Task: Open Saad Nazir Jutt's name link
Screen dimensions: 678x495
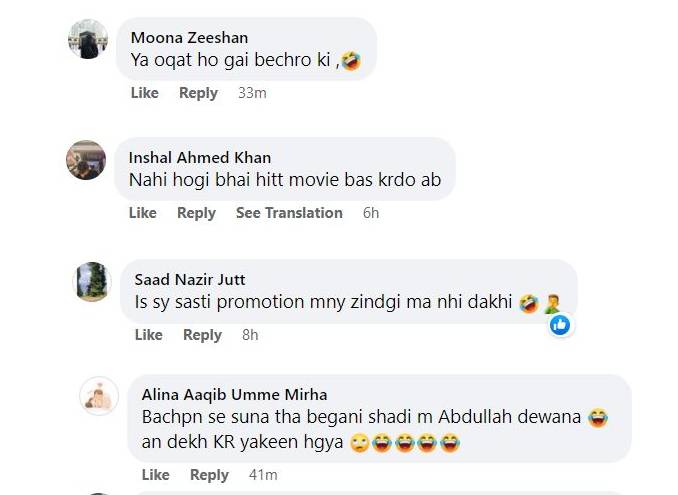Action: [190, 280]
